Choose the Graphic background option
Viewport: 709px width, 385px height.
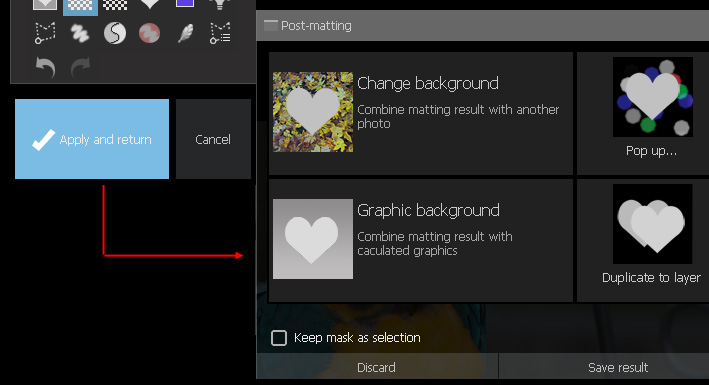pos(421,240)
